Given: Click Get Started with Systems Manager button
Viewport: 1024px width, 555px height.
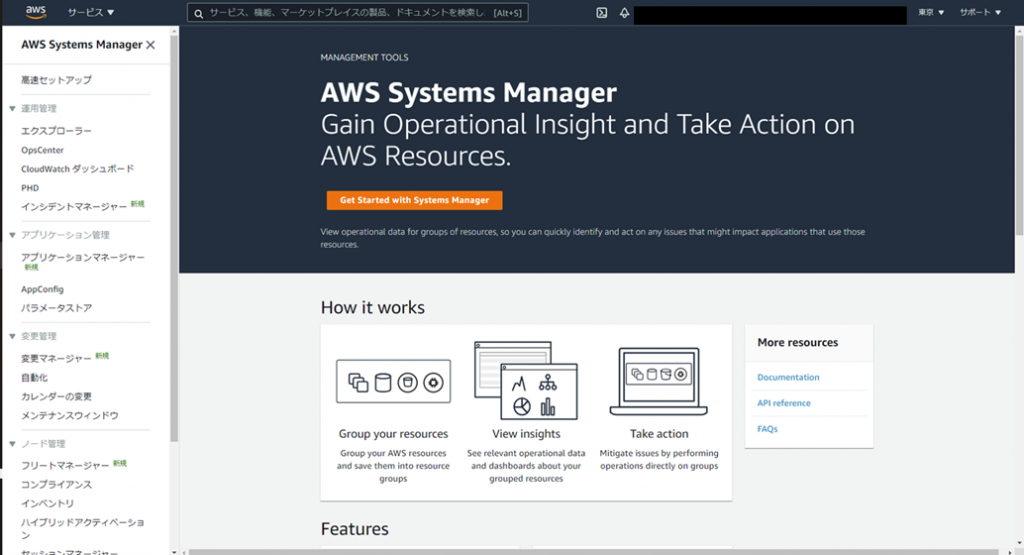Looking at the screenshot, I should pos(415,200).
